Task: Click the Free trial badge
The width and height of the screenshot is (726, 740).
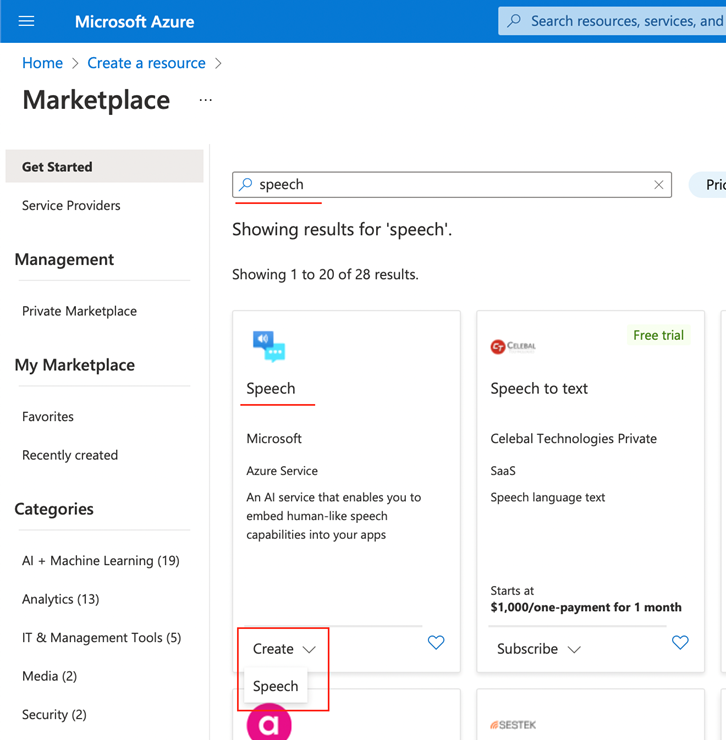Action: click(658, 335)
